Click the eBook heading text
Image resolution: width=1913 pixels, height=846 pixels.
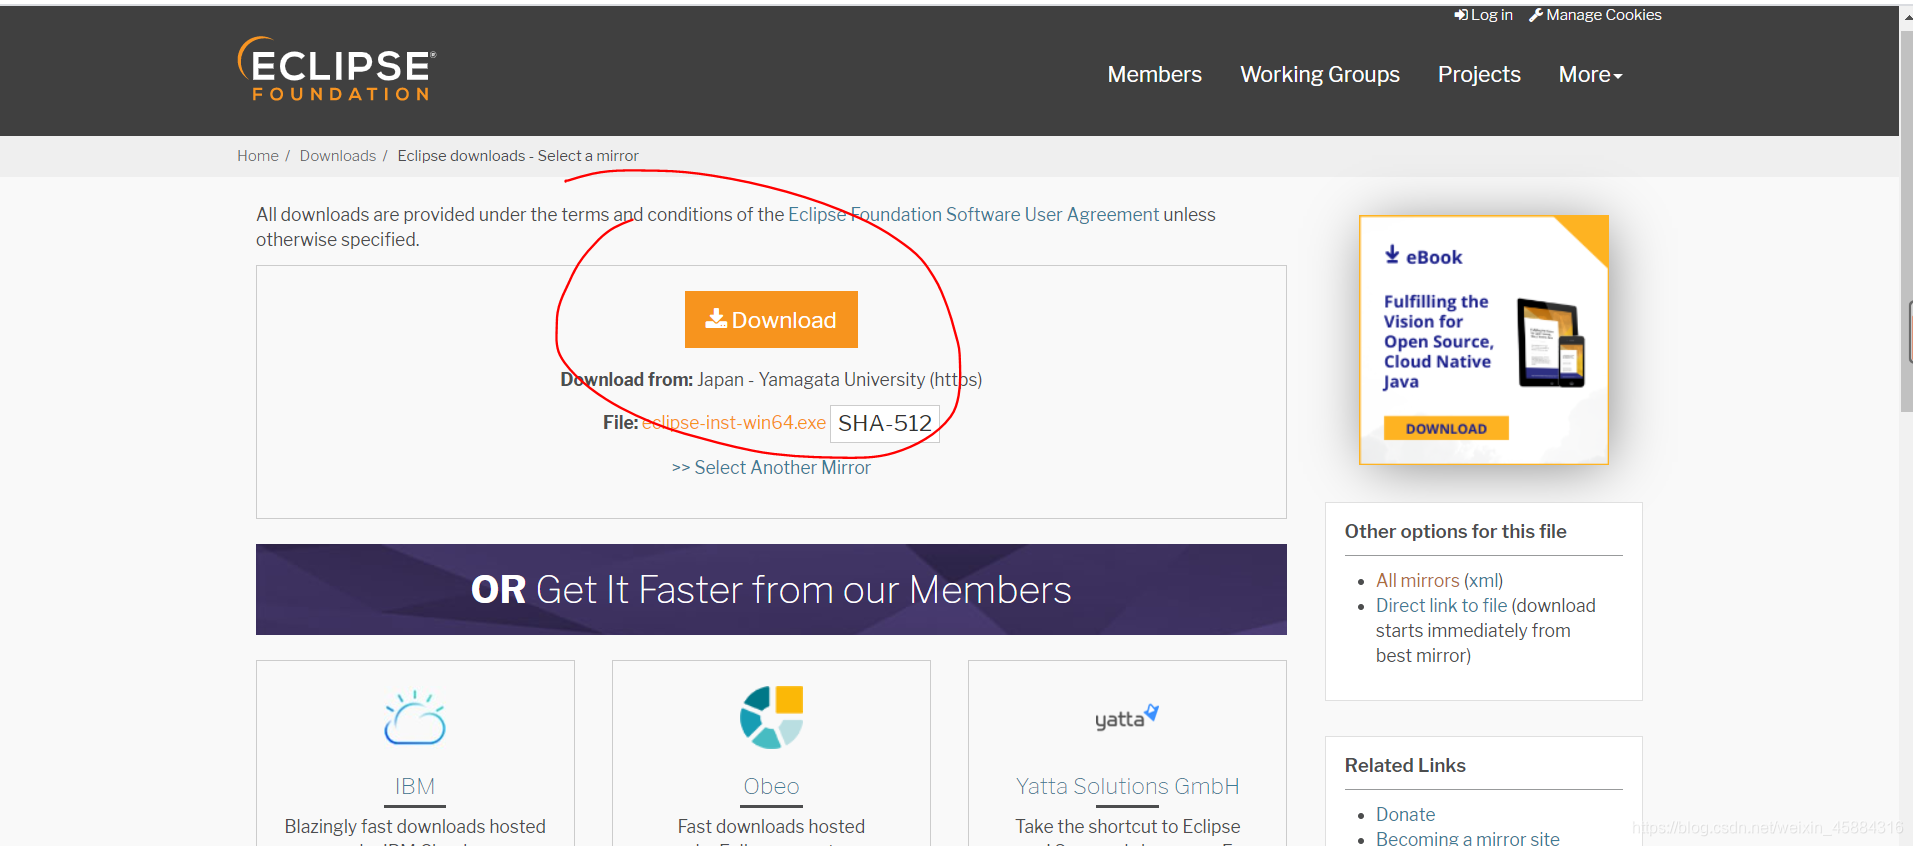coord(1434,257)
